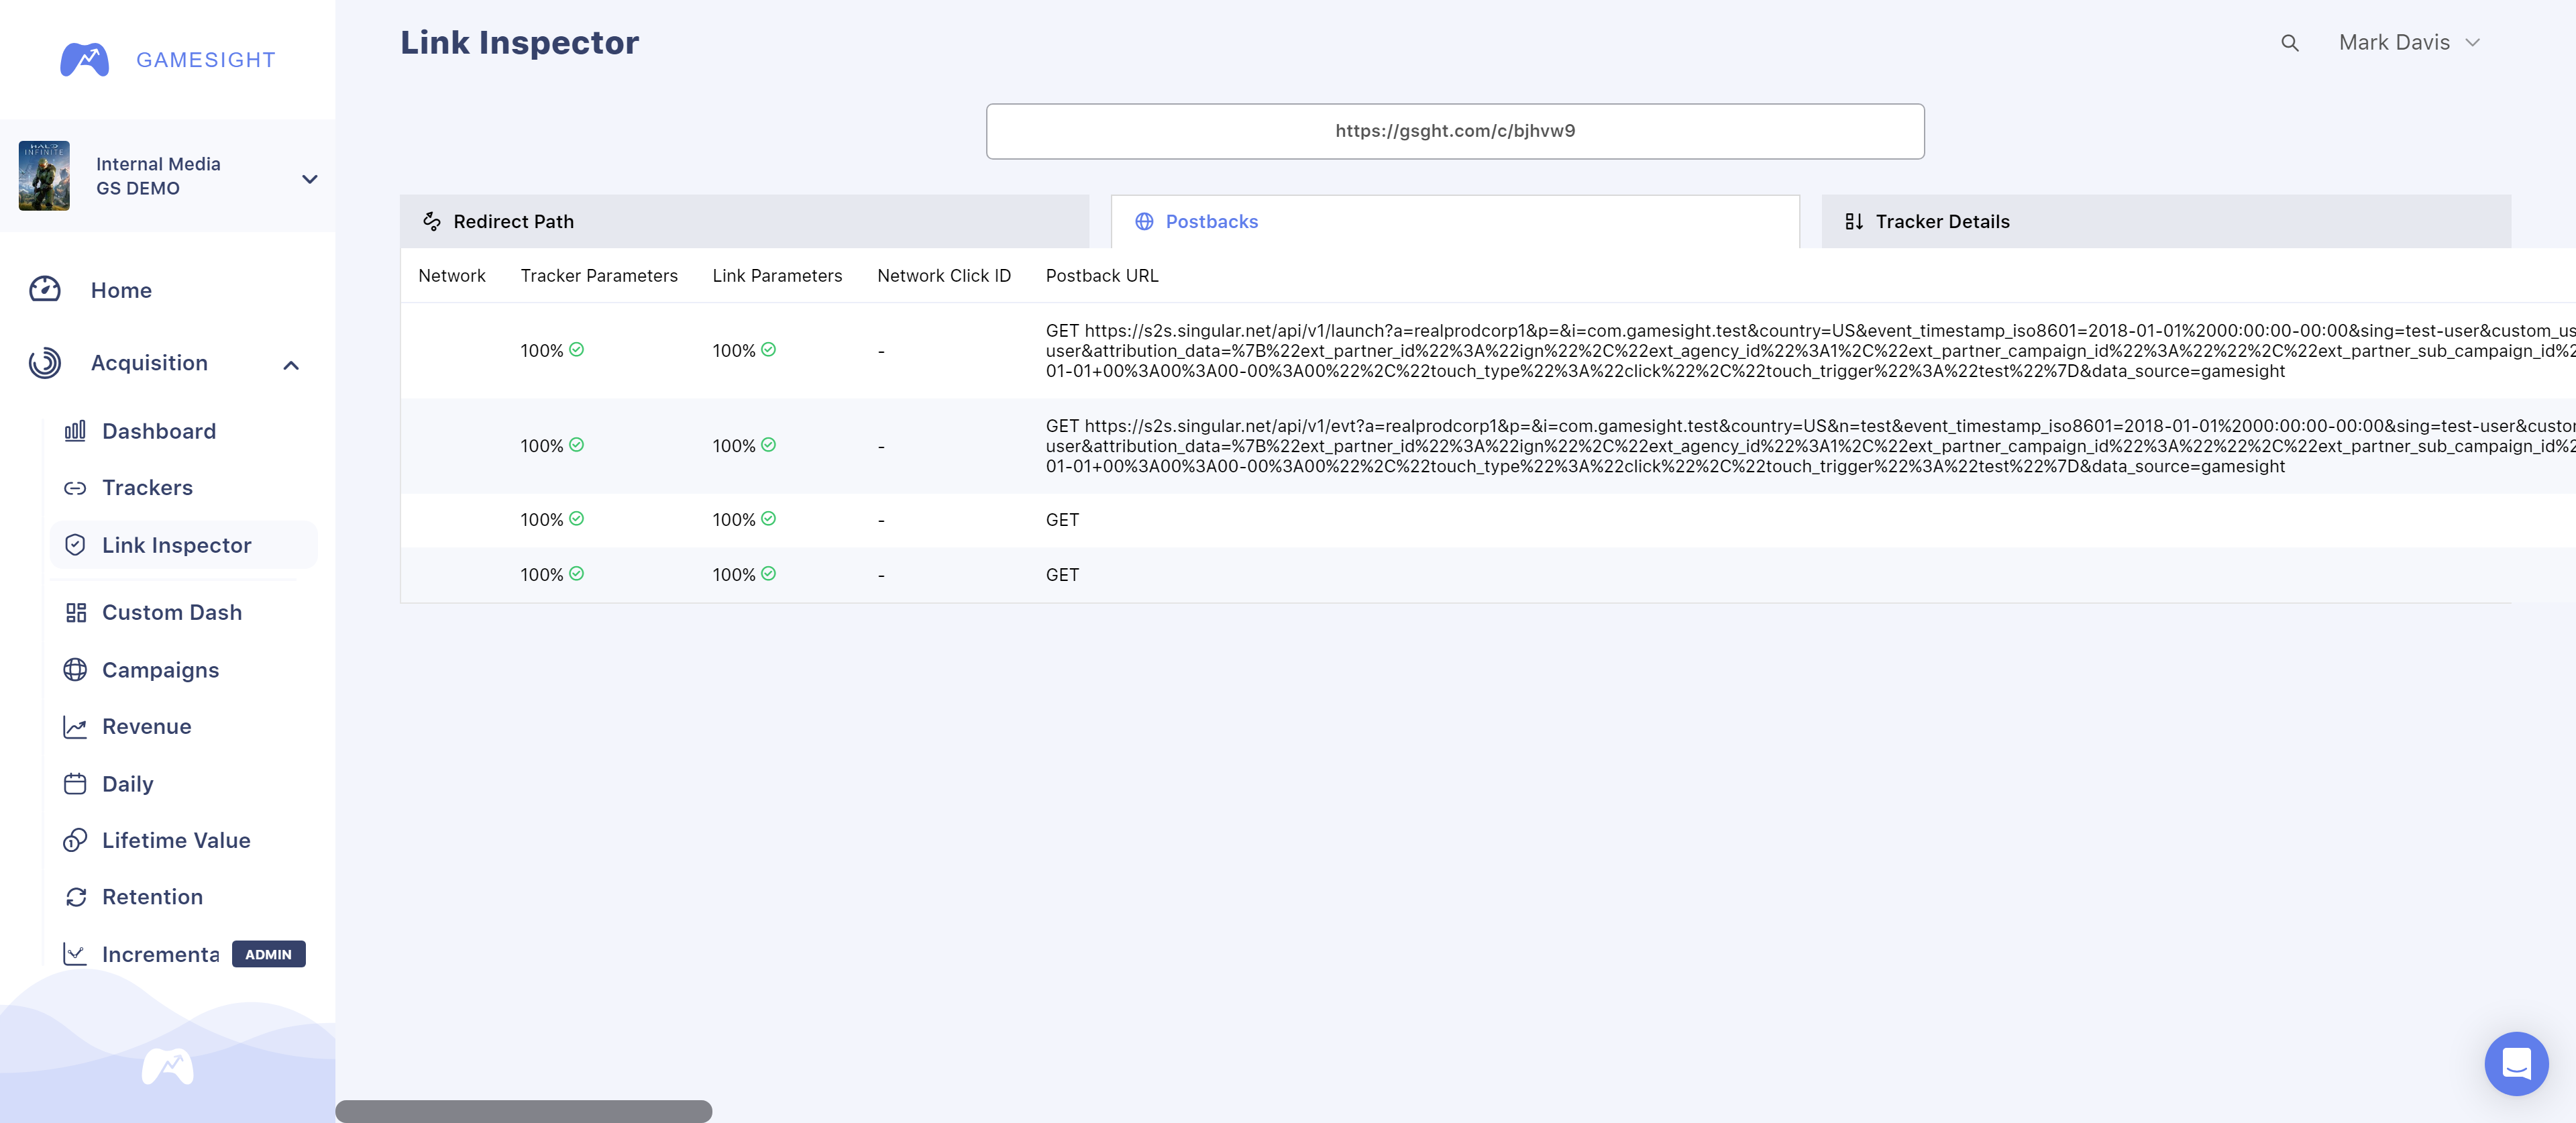Open search with the magnifier icon
Image resolution: width=2576 pixels, height=1123 pixels.
(x=2290, y=43)
